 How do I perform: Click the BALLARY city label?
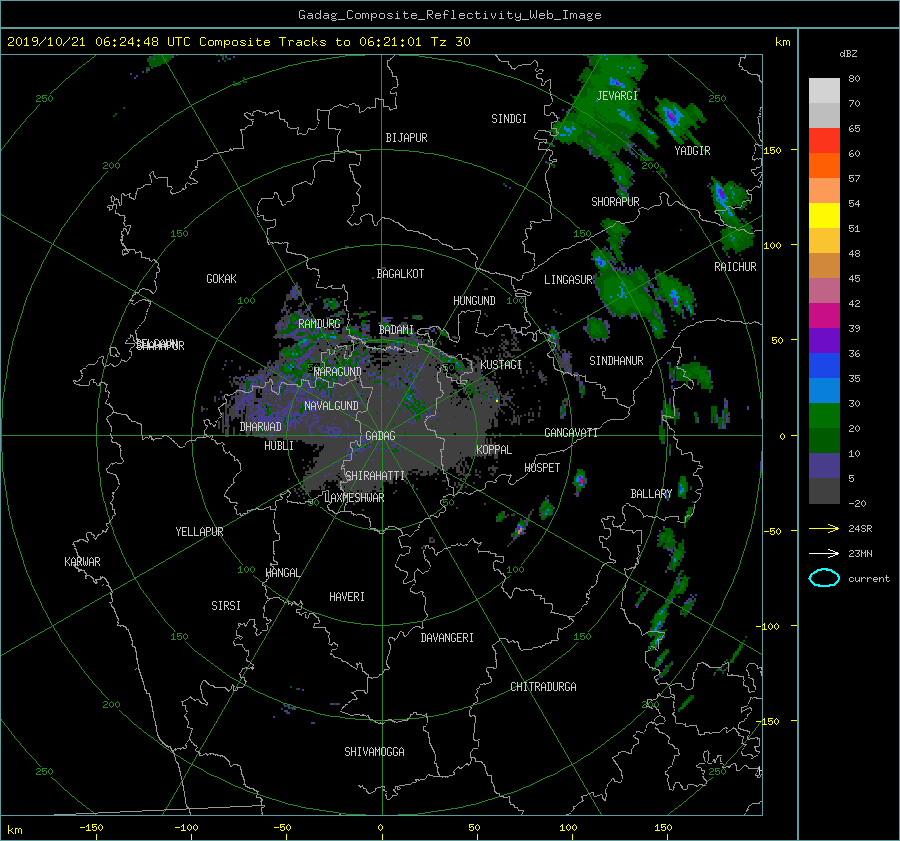pyautogui.click(x=651, y=494)
